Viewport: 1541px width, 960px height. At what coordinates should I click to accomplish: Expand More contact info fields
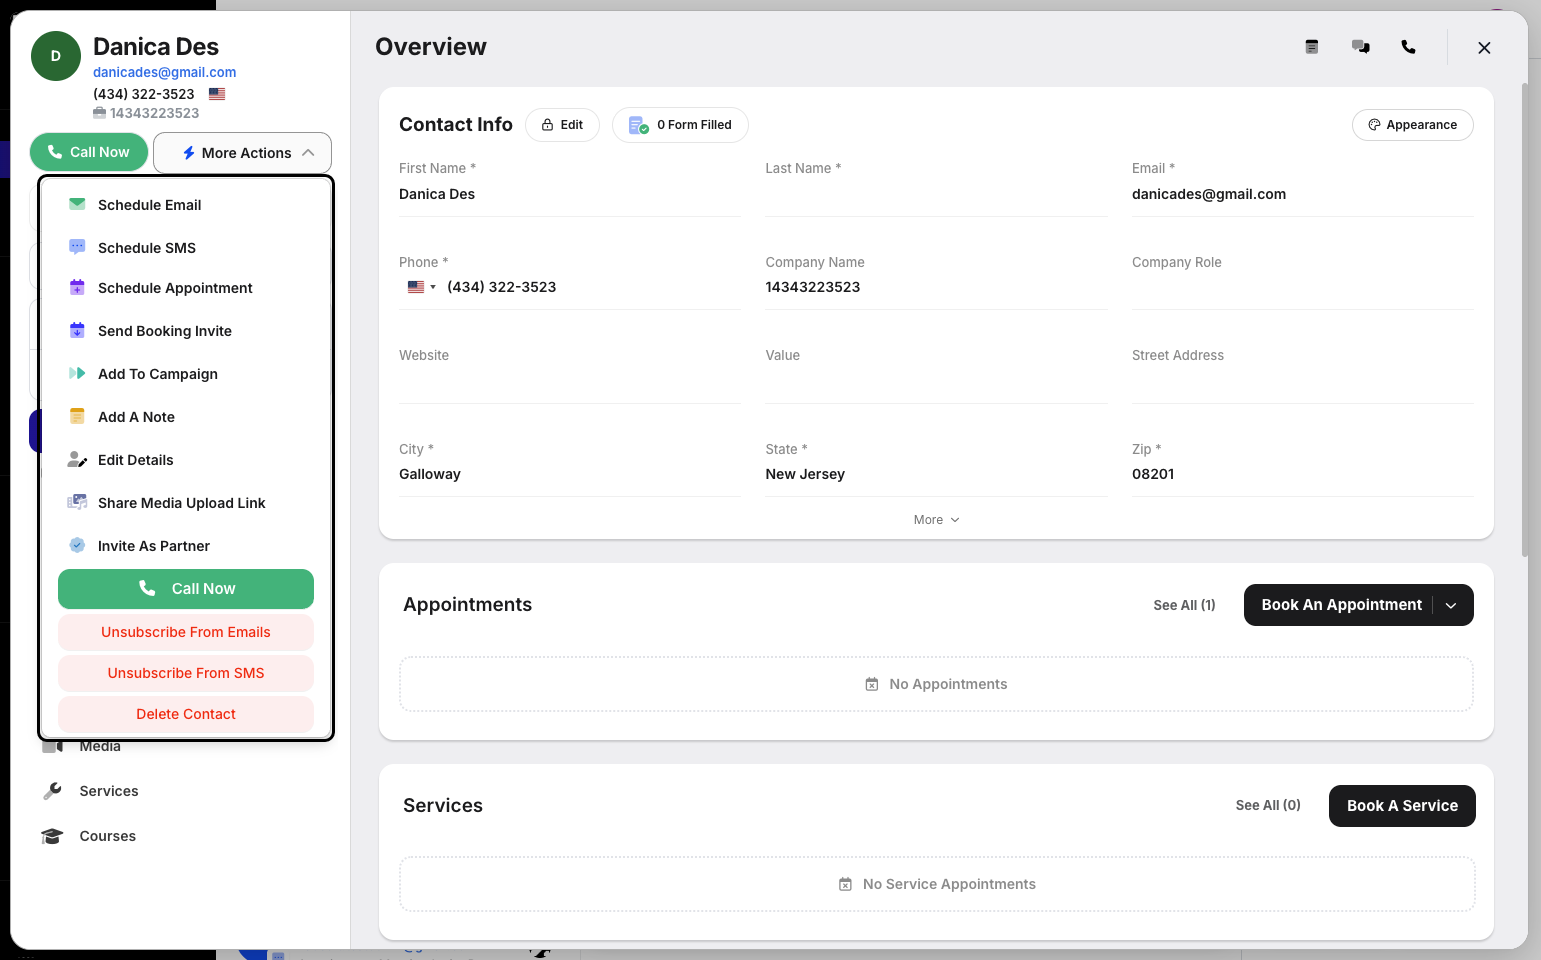point(936,520)
